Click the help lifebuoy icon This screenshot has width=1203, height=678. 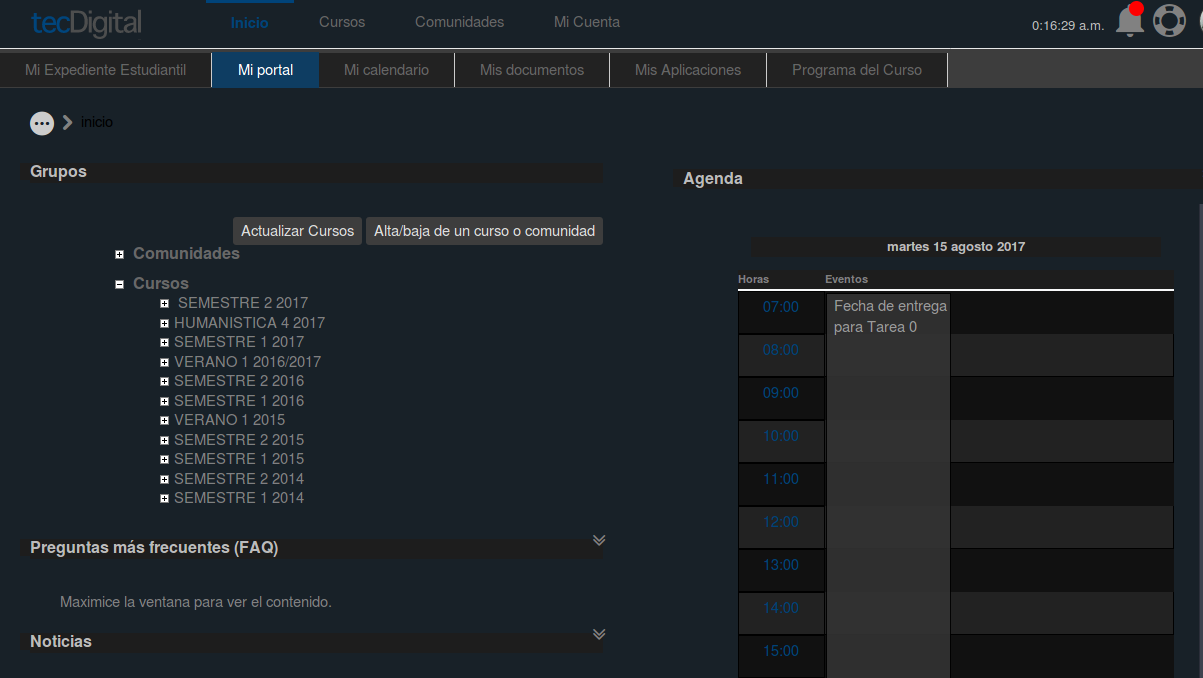click(x=1169, y=21)
